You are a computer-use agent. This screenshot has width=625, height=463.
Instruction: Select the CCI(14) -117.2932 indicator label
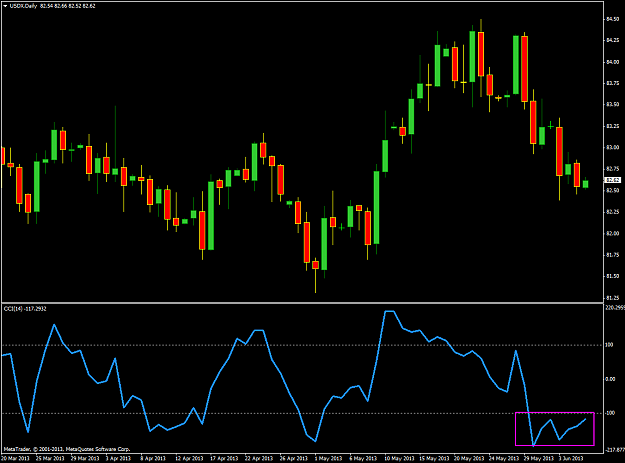(25, 309)
